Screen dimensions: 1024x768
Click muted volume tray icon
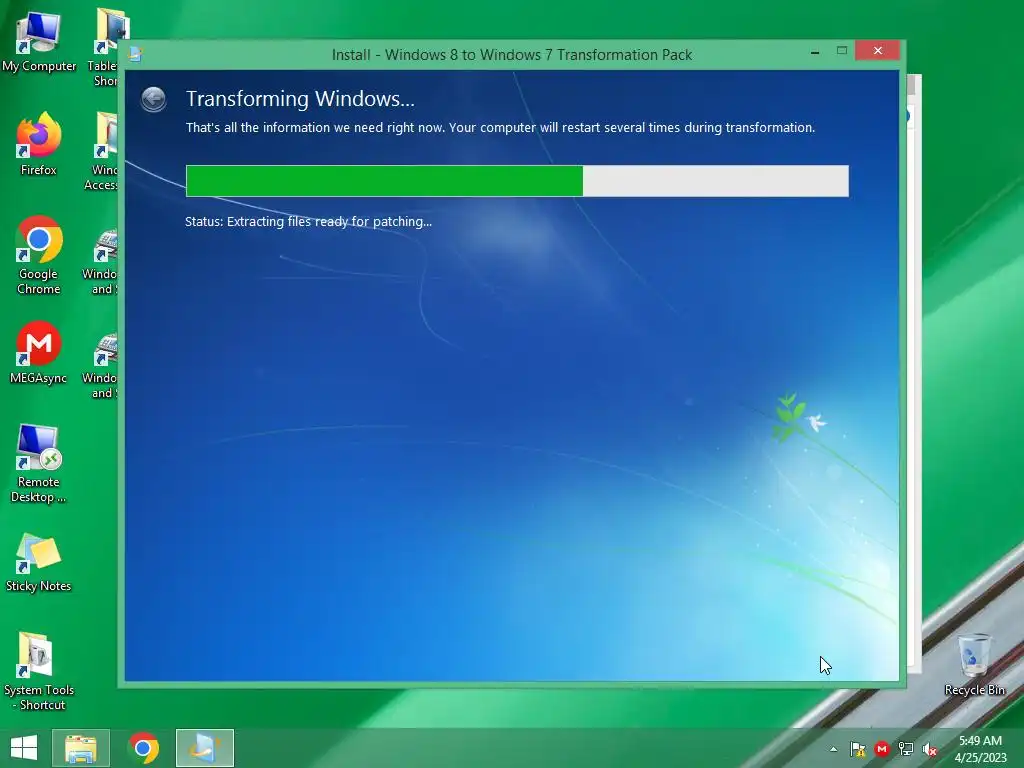click(930, 749)
